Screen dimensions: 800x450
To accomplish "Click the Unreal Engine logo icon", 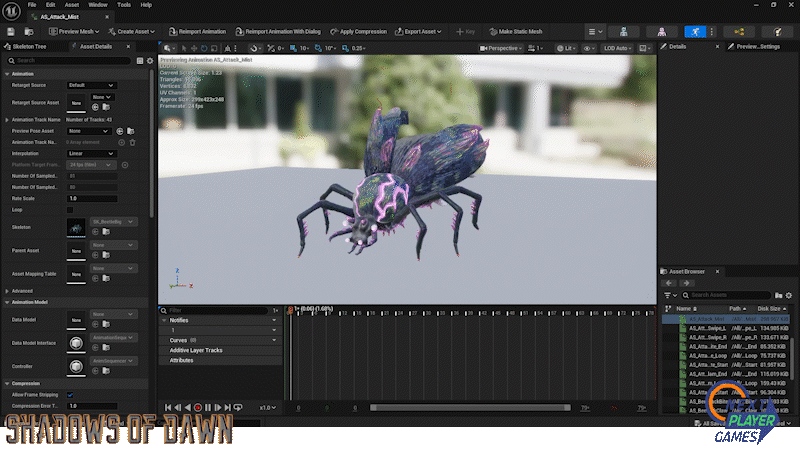I will (11, 9).
